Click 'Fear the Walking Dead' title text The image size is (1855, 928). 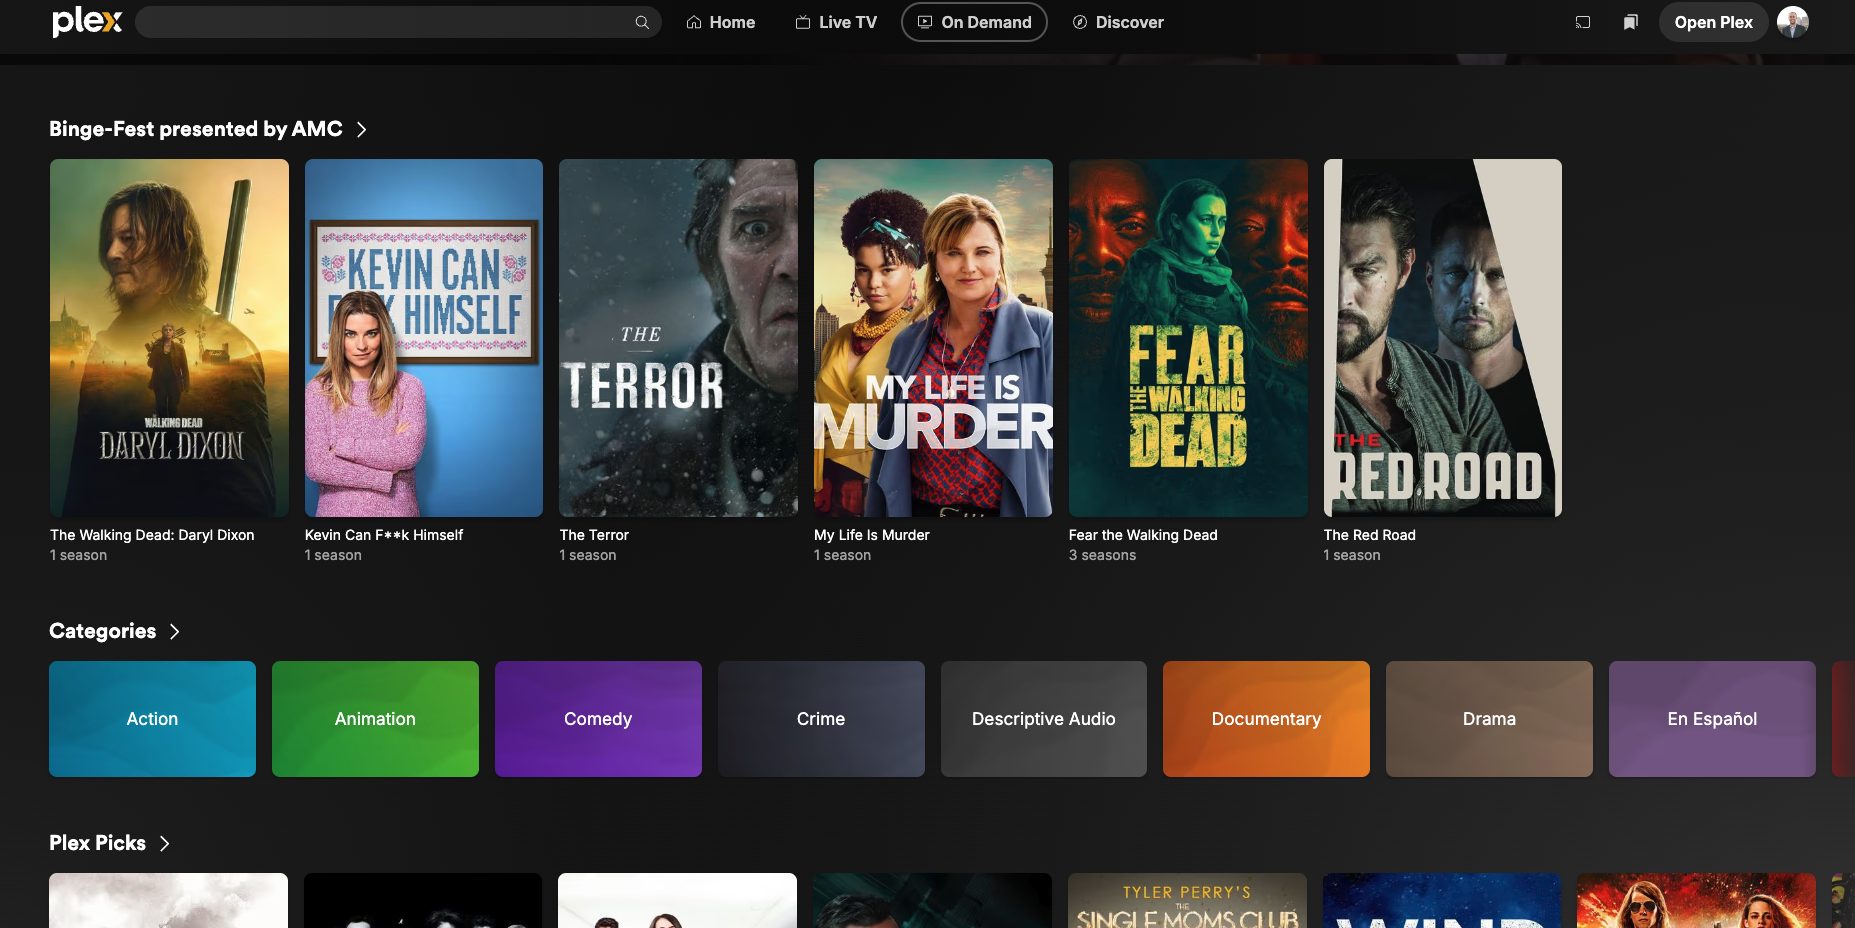[1143, 535]
